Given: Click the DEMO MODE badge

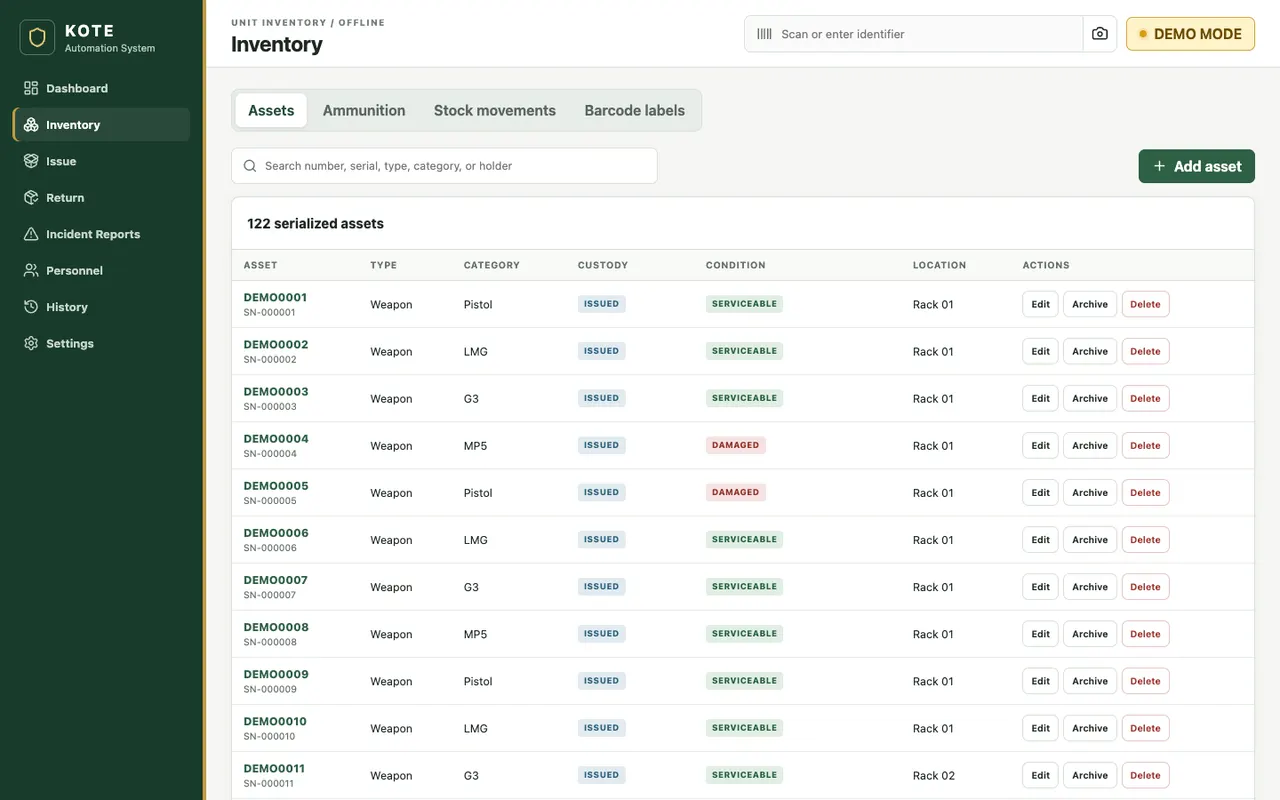Looking at the screenshot, I should (x=1190, y=34).
